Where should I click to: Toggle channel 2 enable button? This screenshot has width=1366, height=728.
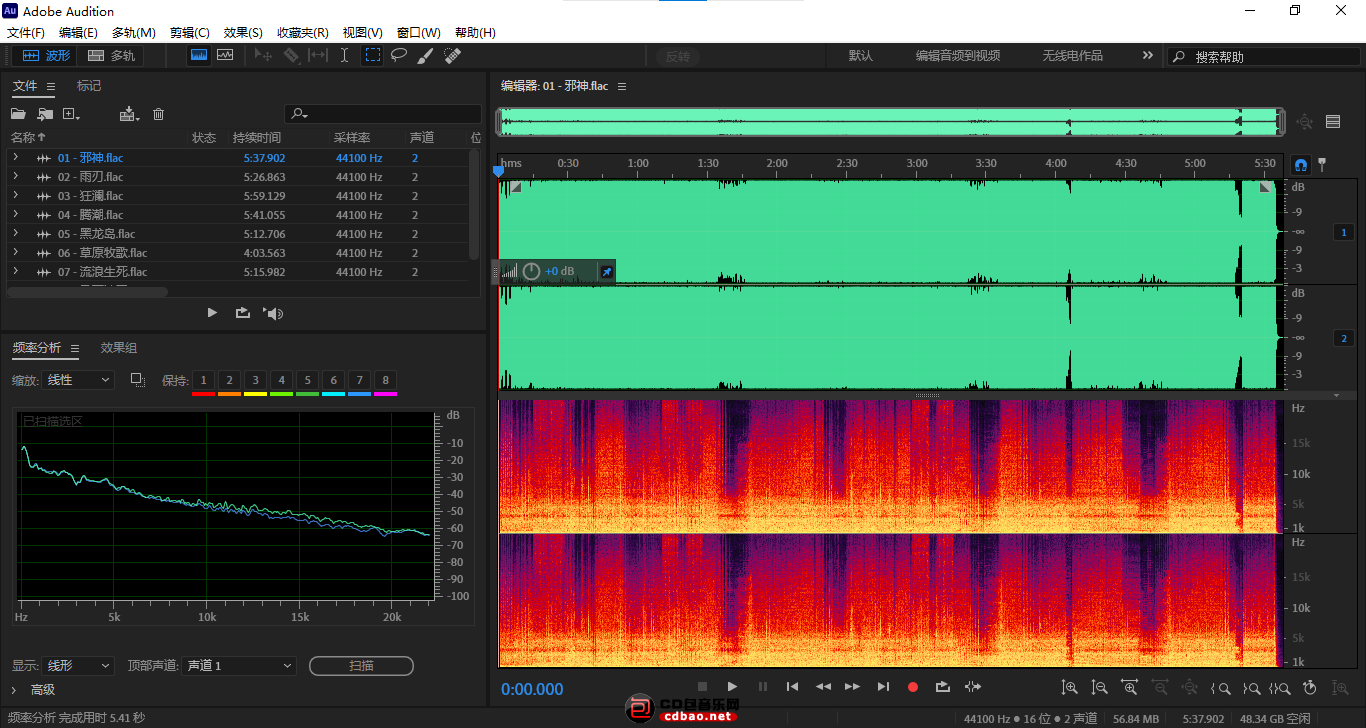click(1344, 338)
